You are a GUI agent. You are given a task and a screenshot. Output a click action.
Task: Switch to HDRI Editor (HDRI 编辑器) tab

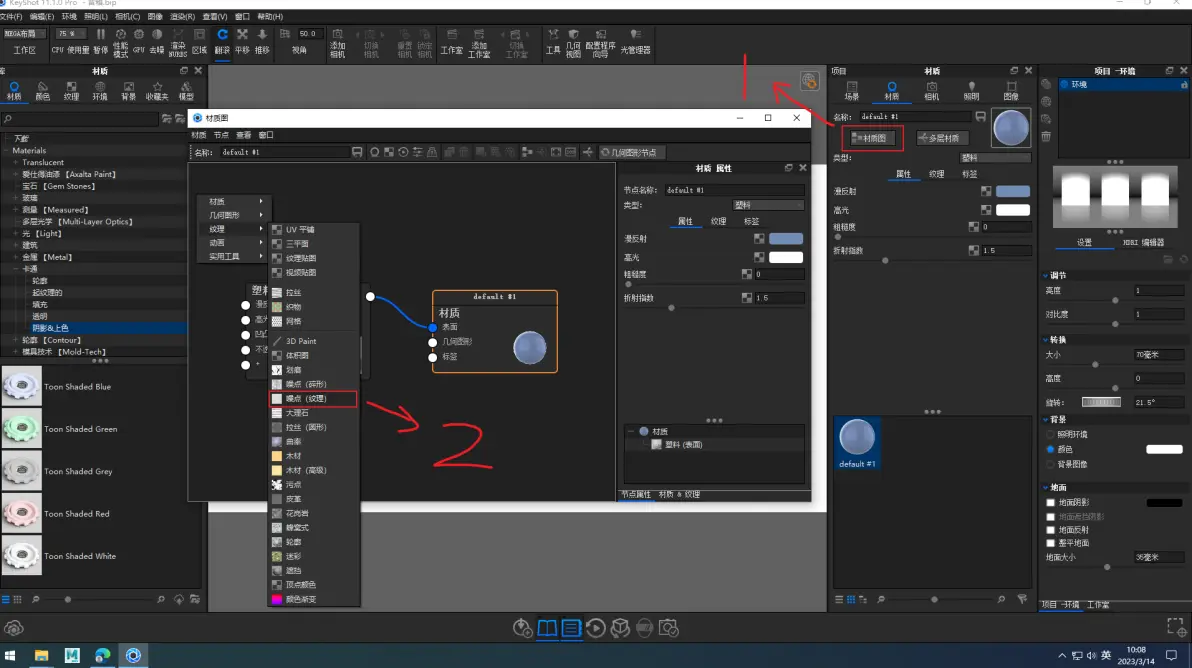(x=1143, y=242)
